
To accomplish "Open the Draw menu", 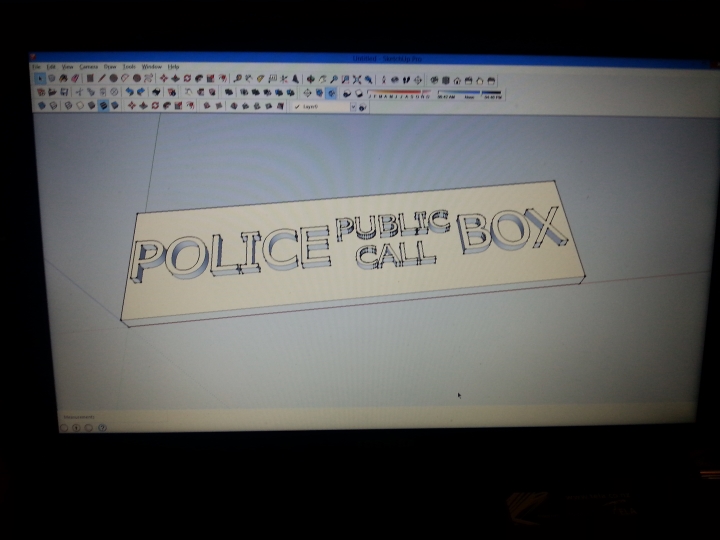I will click(110, 67).
